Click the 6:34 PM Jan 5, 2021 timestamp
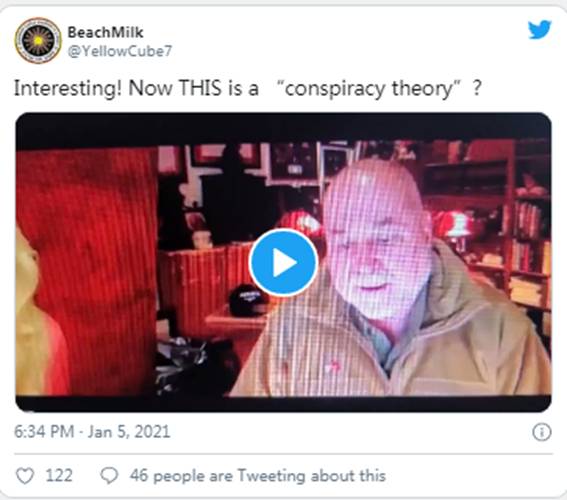The height and width of the screenshot is (500, 567). (92, 432)
